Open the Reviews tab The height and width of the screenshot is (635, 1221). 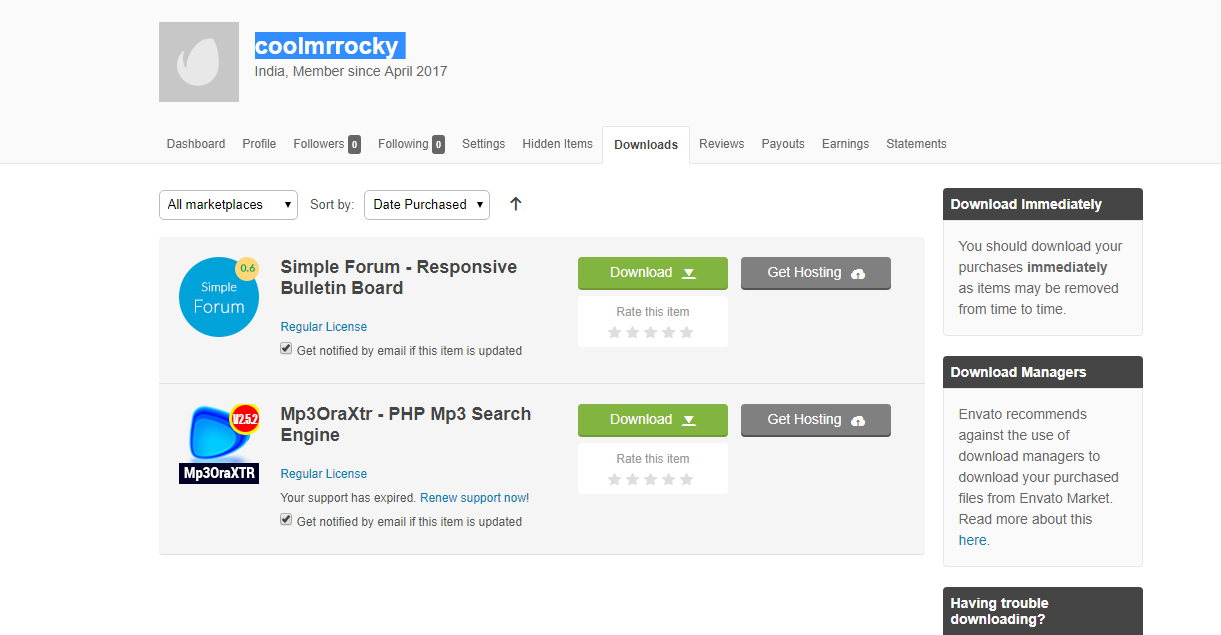(x=721, y=144)
